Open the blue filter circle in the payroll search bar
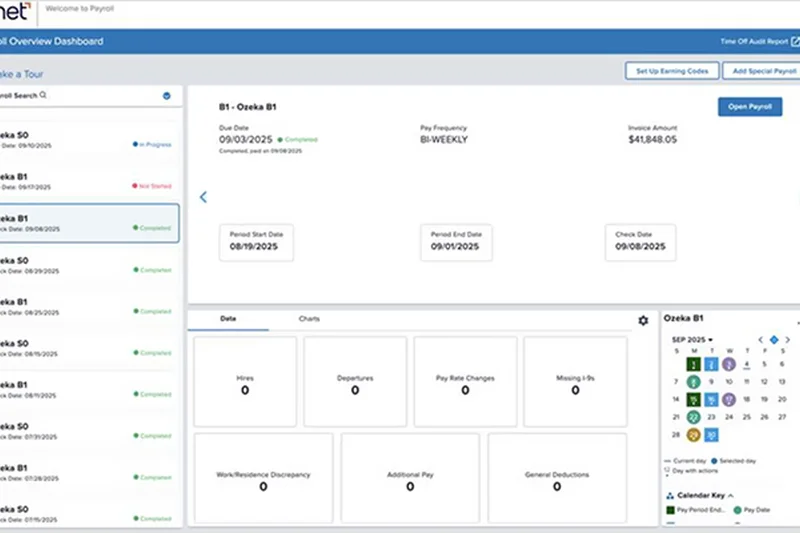Screen dimensions: 800x533 (x=166, y=96)
